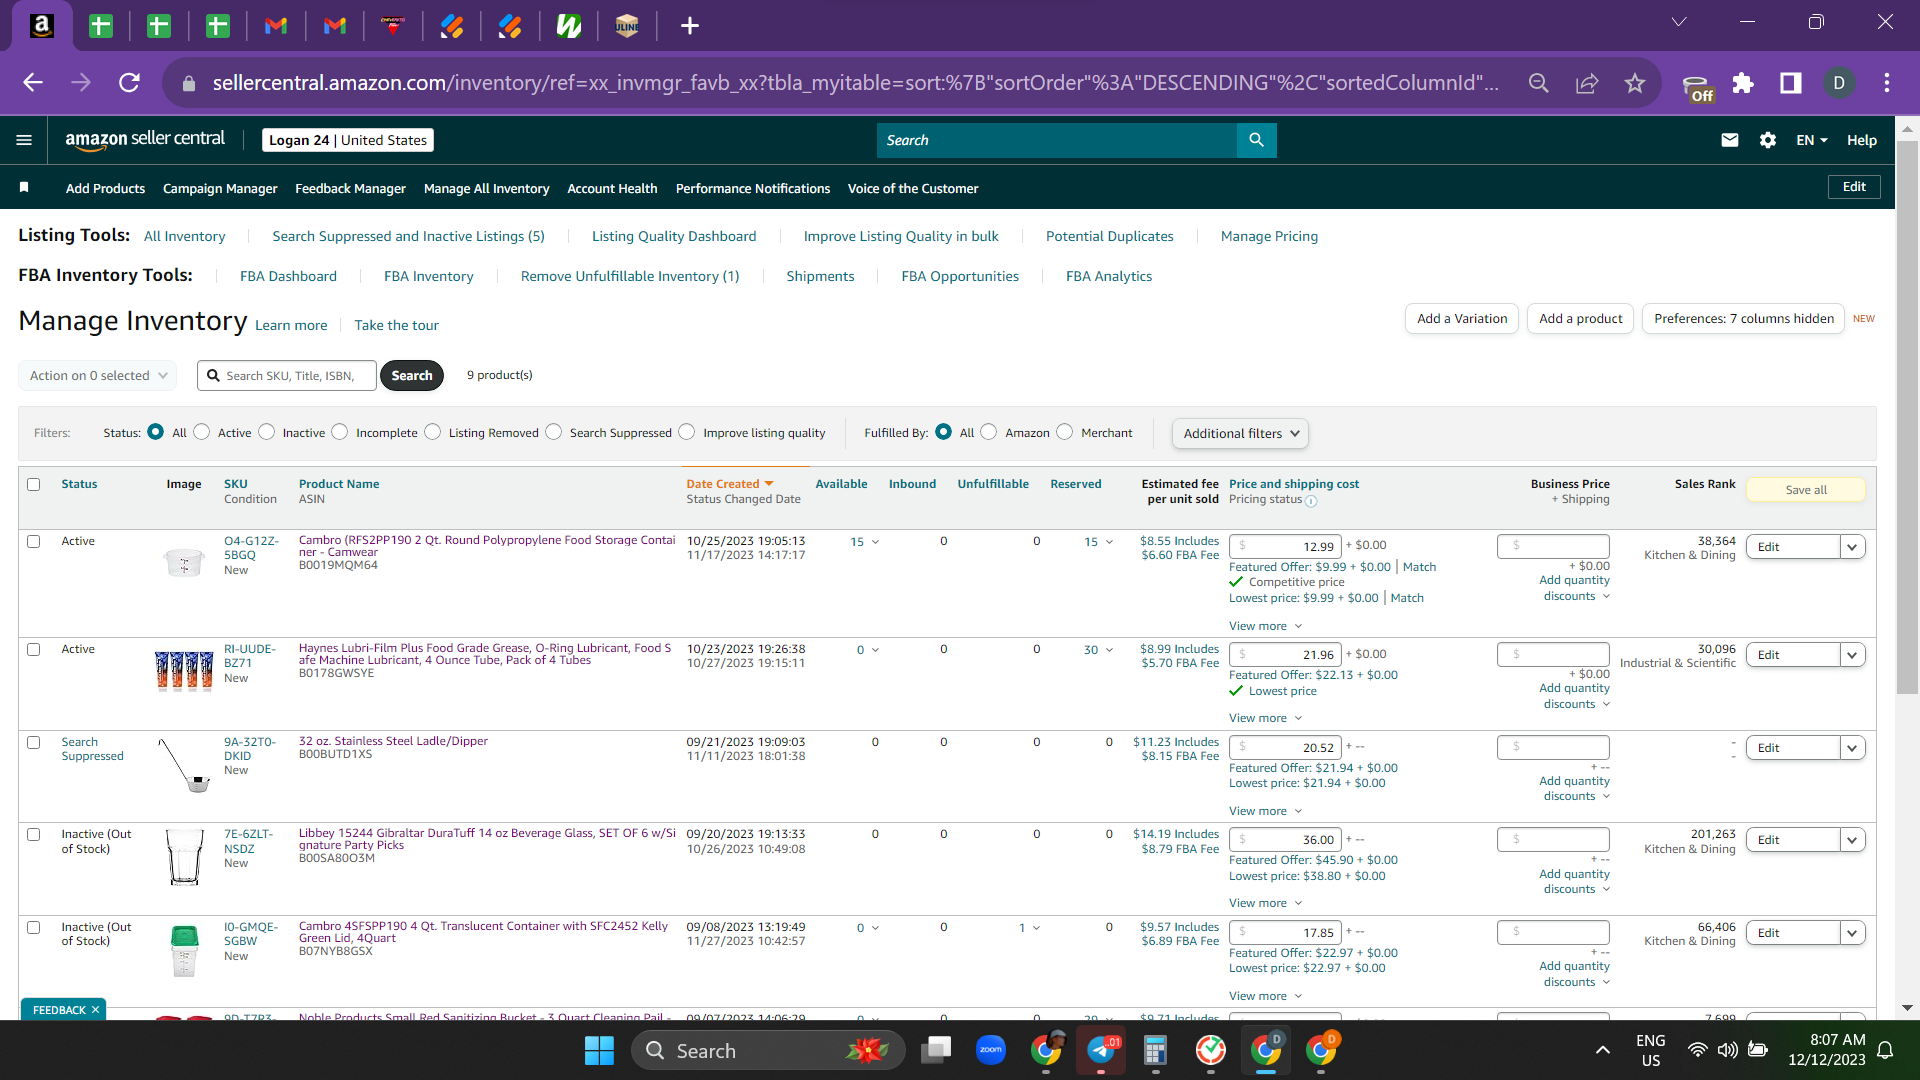Check the row for SKU O4-G12Z-5BGQ
Viewport: 1920px width, 1080px height.
pos(34,541)
